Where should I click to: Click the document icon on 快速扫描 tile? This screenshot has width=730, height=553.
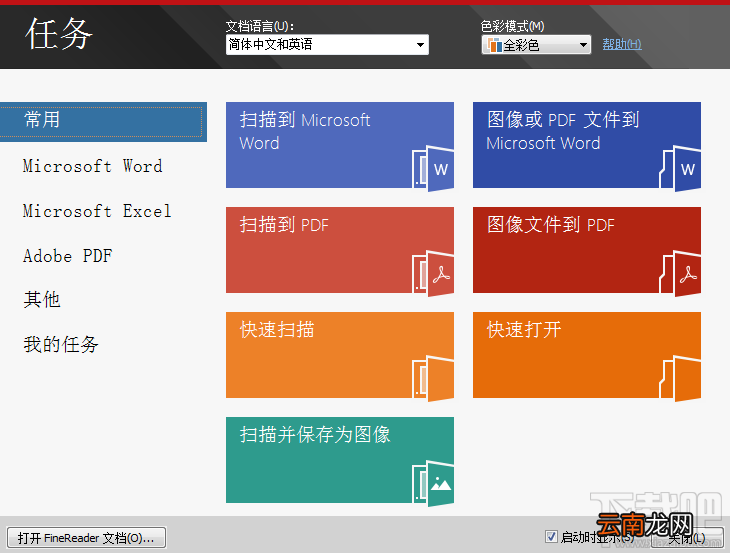click(x=433, y=378)
